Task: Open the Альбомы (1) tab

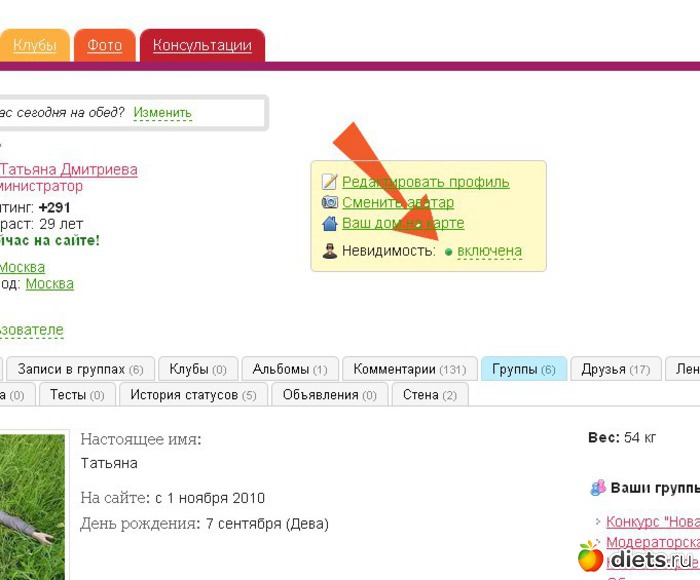Action: pyautogui.click(x=289, y=369)
